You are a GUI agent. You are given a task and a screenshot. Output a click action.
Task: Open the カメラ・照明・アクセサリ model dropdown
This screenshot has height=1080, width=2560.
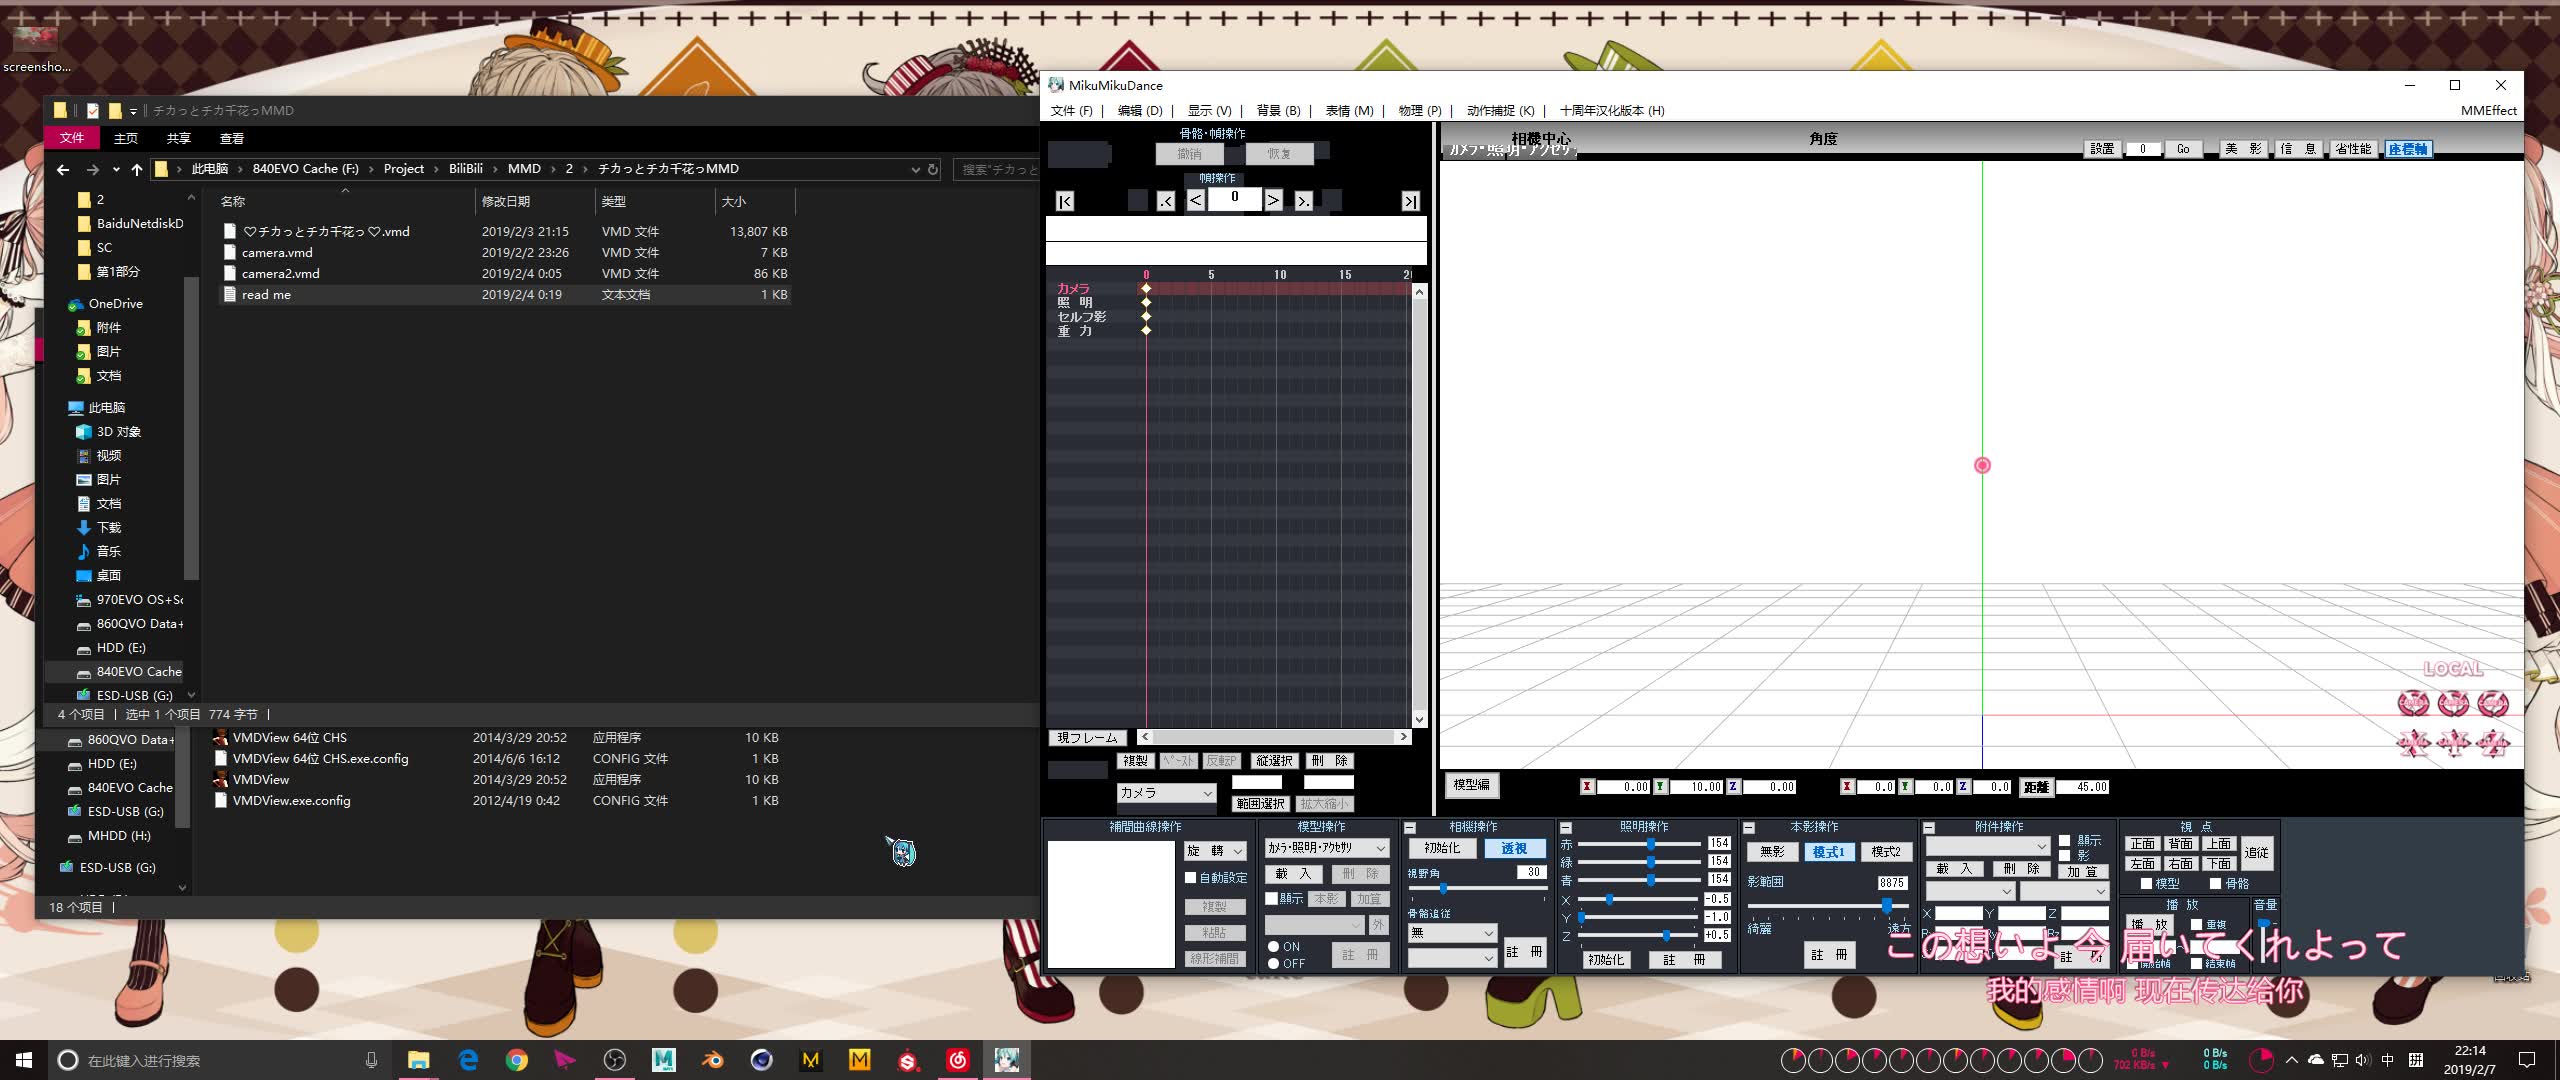coord(1327,847)
